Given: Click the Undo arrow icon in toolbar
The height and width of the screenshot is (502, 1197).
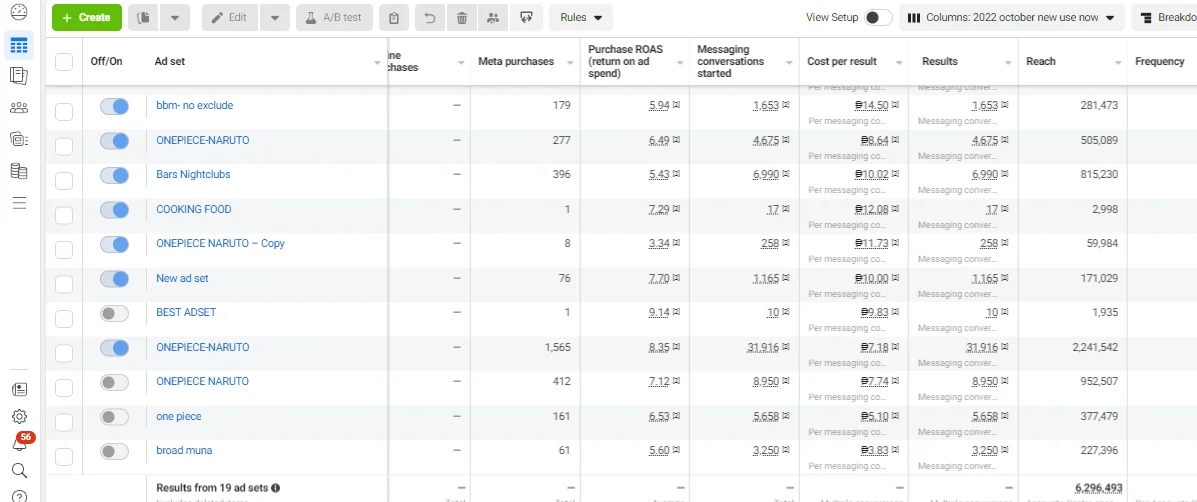Looking at the screenshot, I should [430, 18].
